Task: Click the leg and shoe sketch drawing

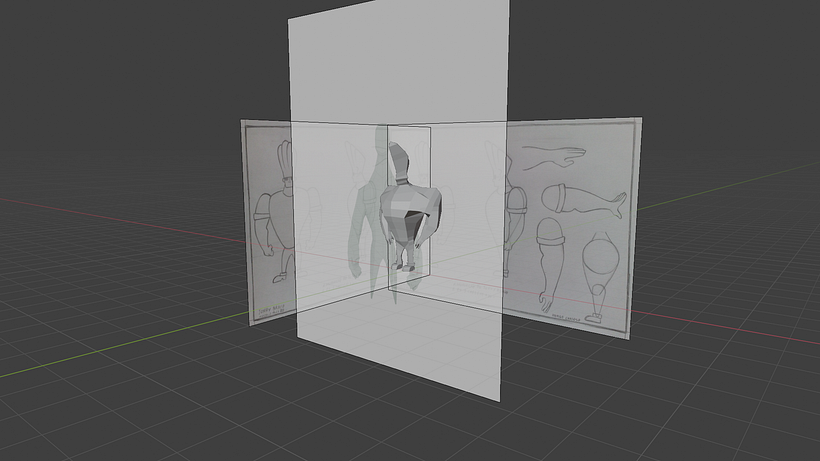Action: pos(600,277)
